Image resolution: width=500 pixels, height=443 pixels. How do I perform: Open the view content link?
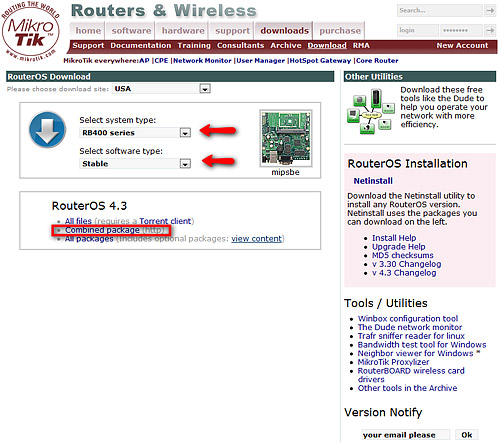coord(257,239)
